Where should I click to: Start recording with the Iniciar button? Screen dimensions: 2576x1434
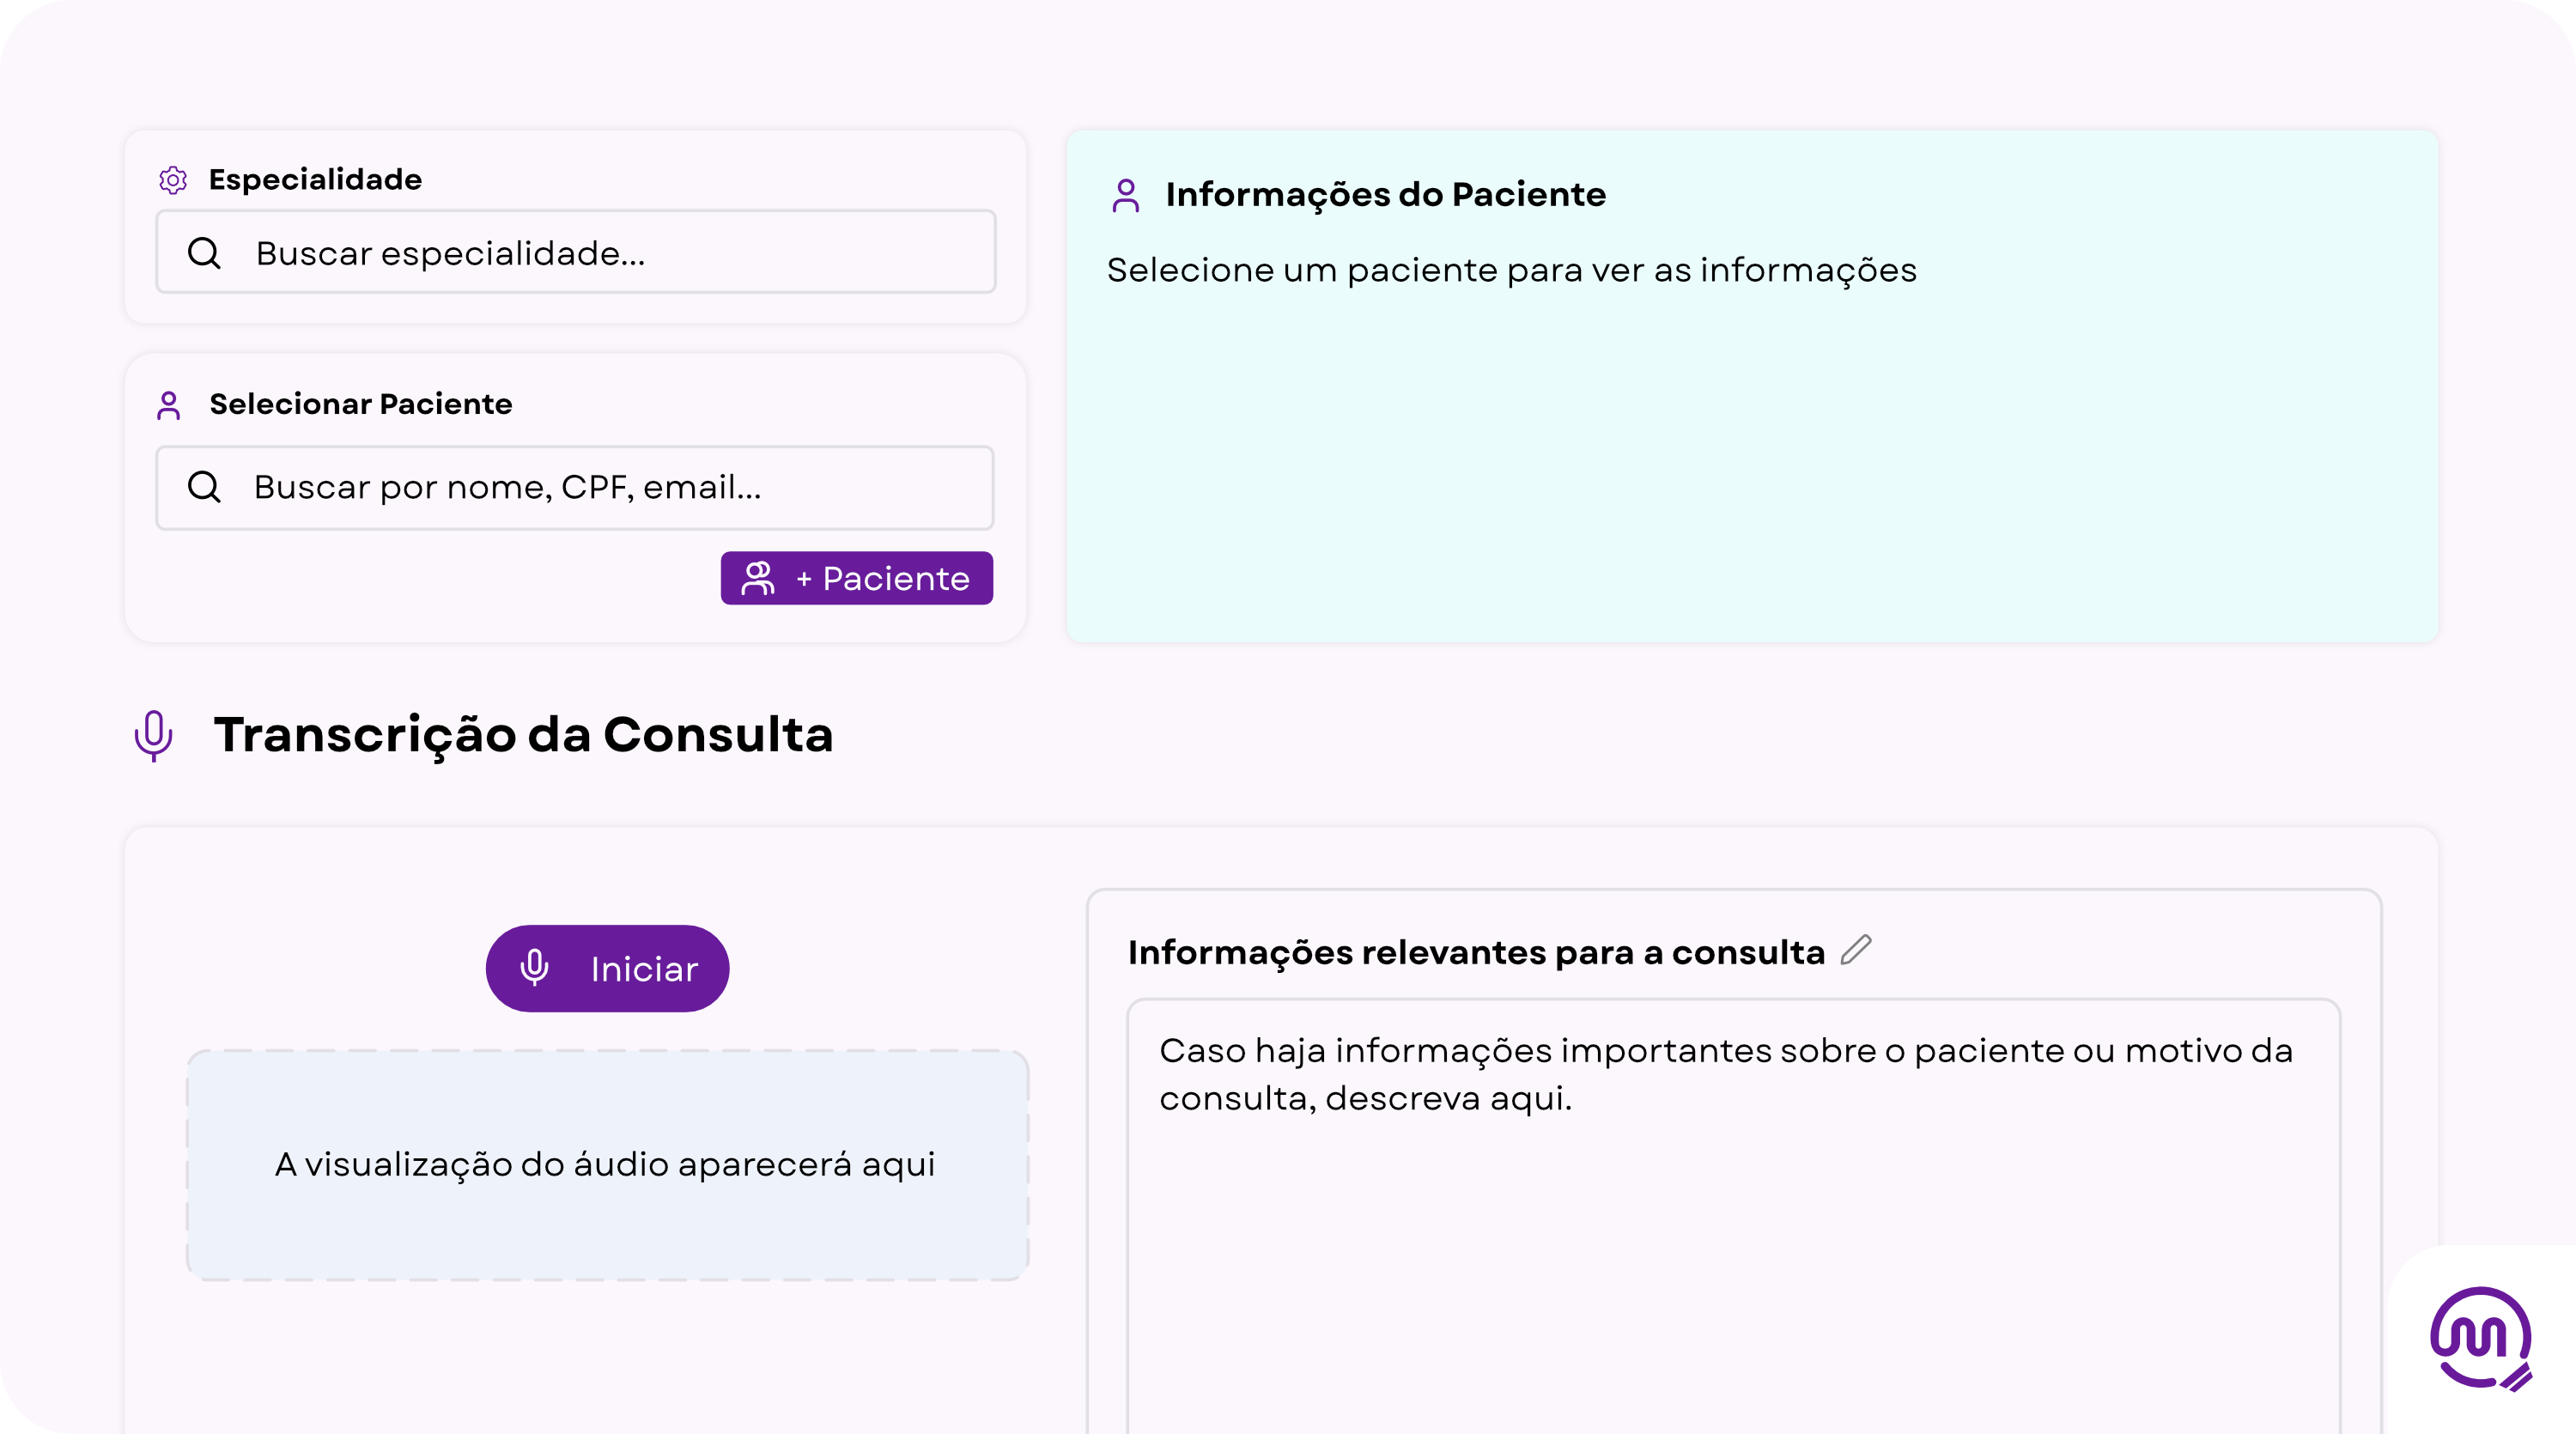coord(607,968)
